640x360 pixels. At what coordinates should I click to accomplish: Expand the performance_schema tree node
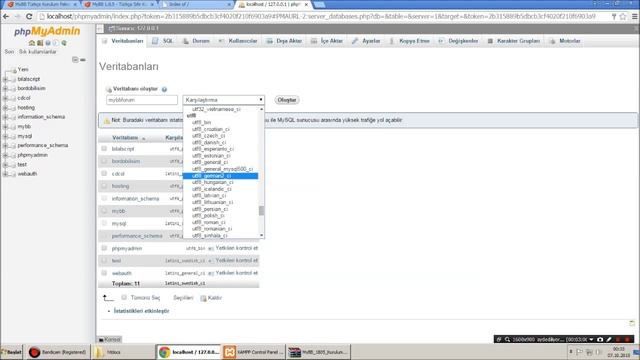point(5,146)
